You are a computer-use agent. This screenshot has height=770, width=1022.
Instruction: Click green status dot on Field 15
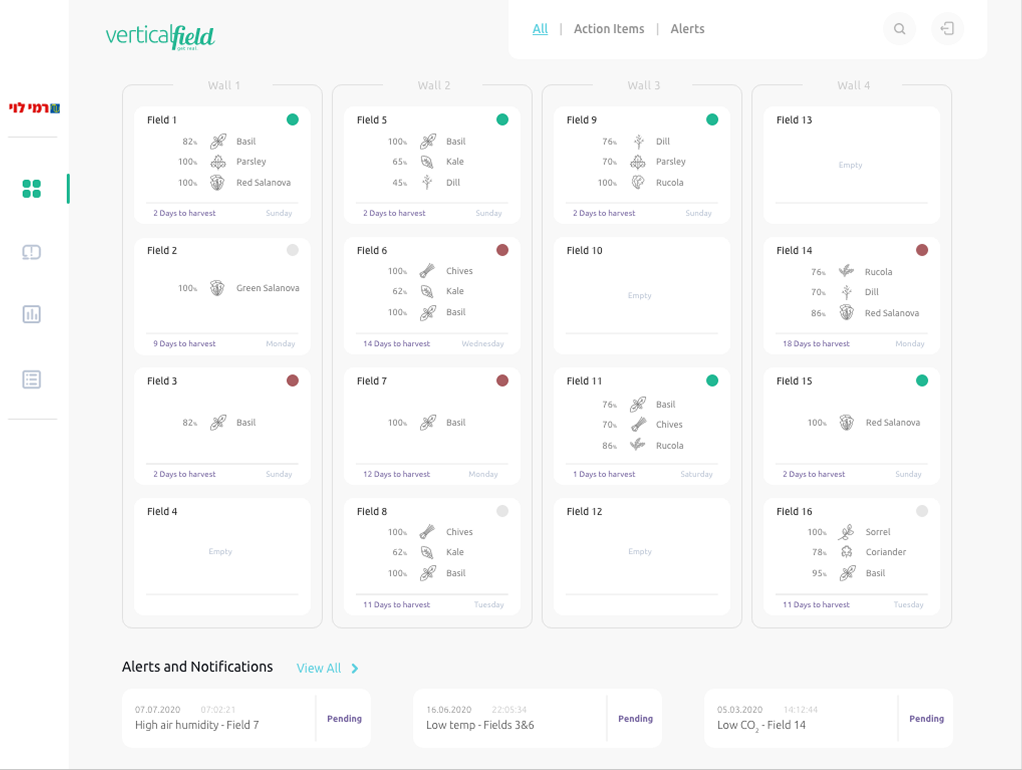922,381
